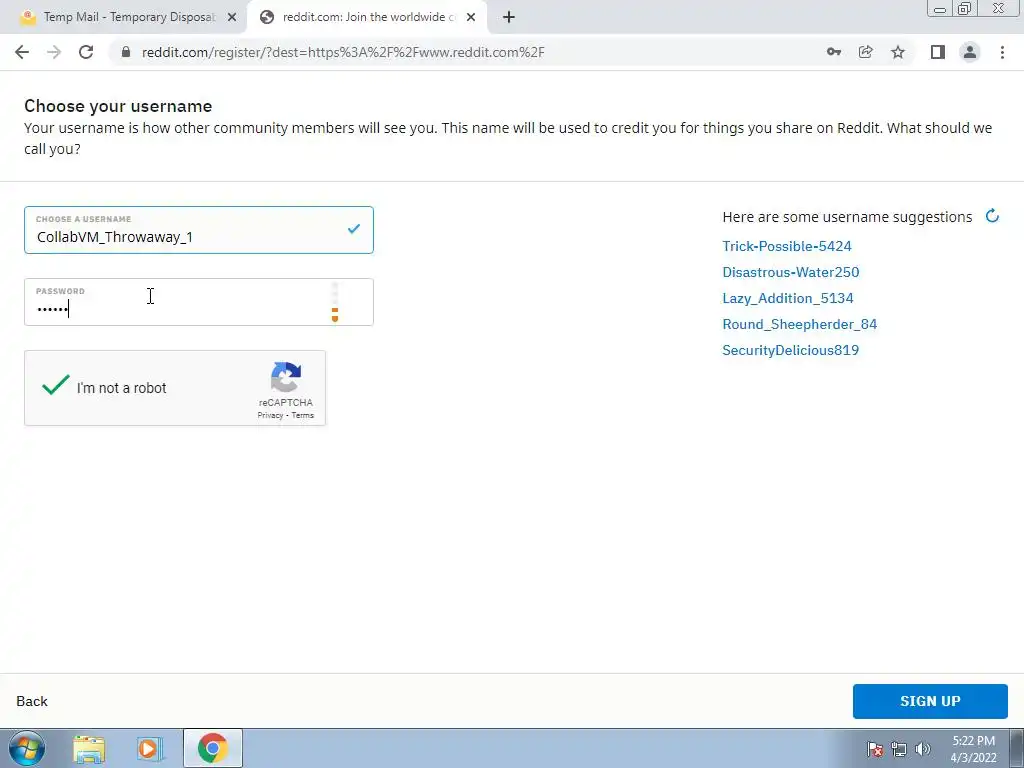Close the reddit.com tab

pos(471,17)
